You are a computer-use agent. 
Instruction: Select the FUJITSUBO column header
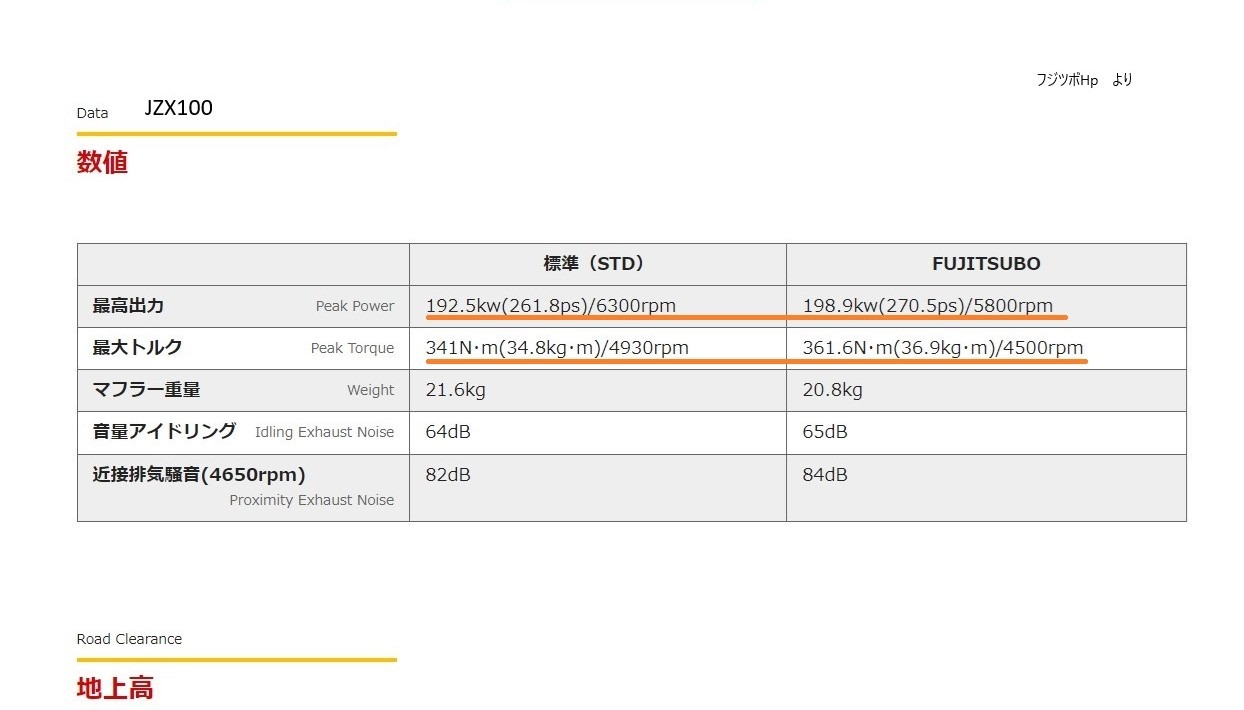[985, 264]
